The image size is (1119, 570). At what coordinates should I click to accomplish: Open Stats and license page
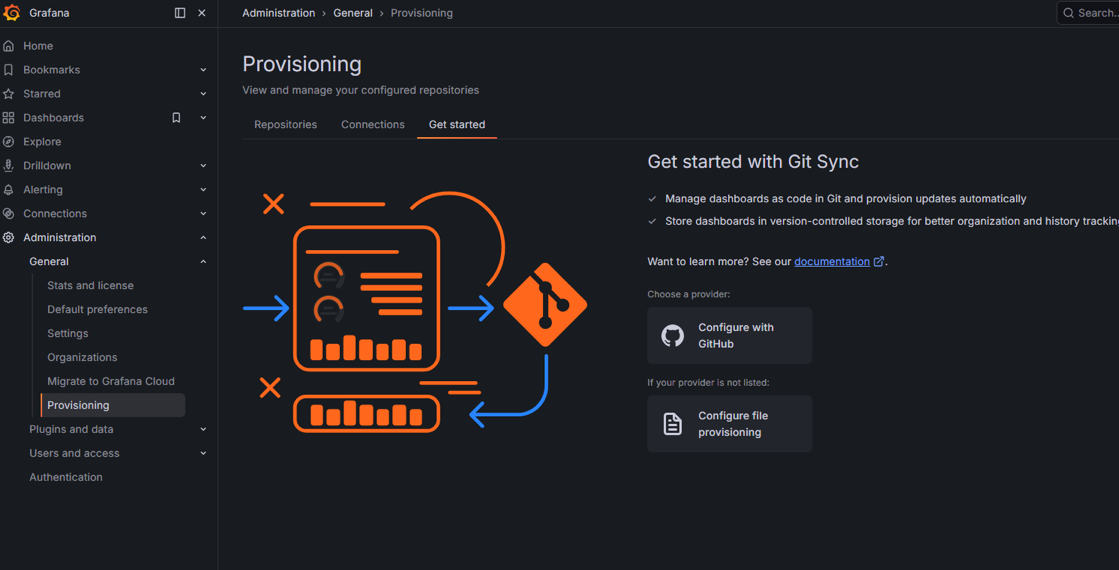90,286
